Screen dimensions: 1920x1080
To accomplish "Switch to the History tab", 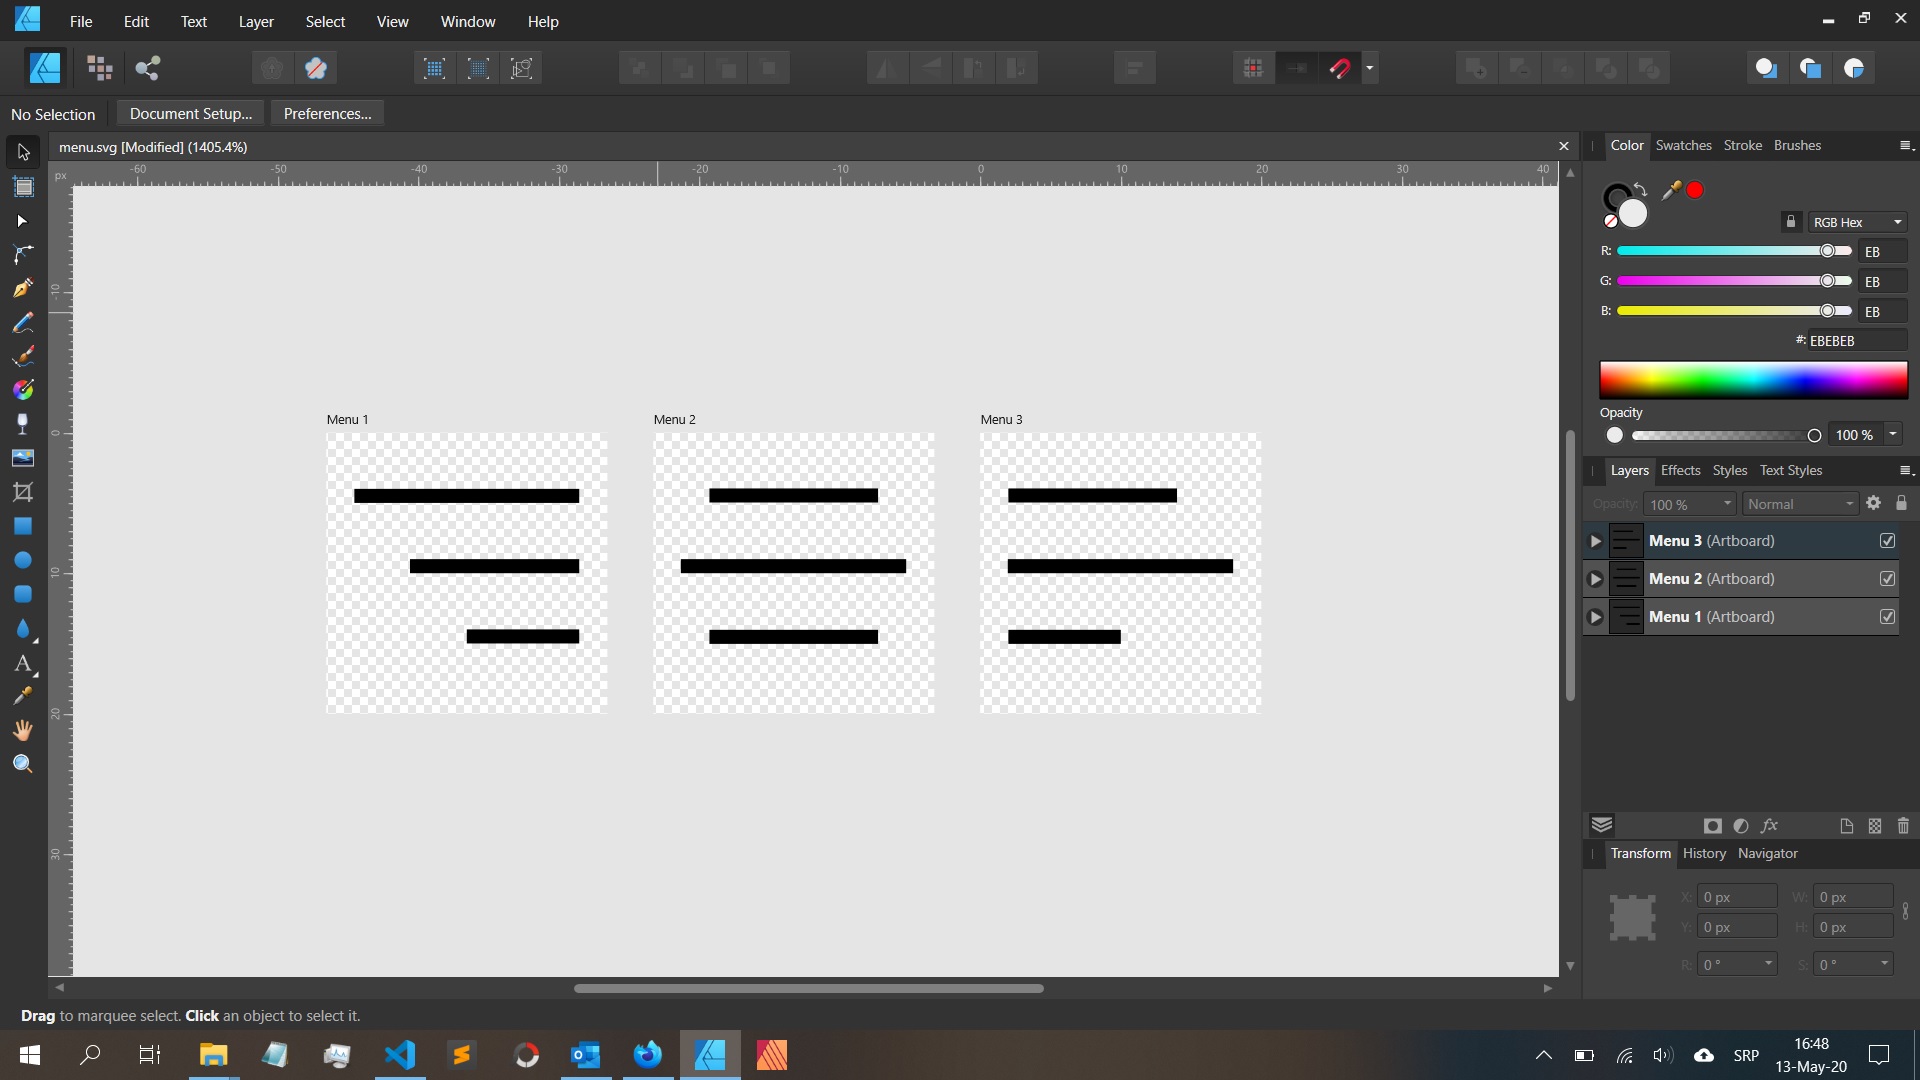I will [x=1704, y=853].
